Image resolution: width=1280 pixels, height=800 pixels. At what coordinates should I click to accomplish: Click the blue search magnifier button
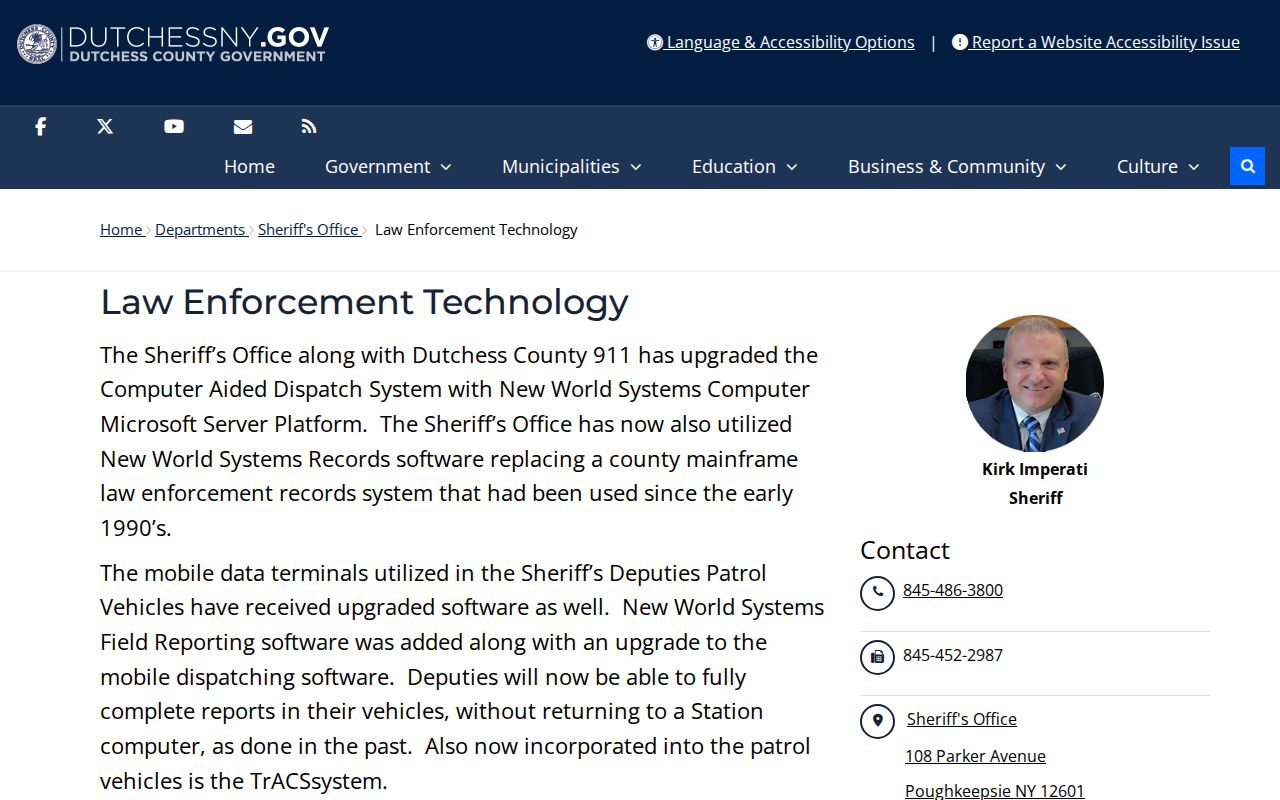pos(1247,166)
